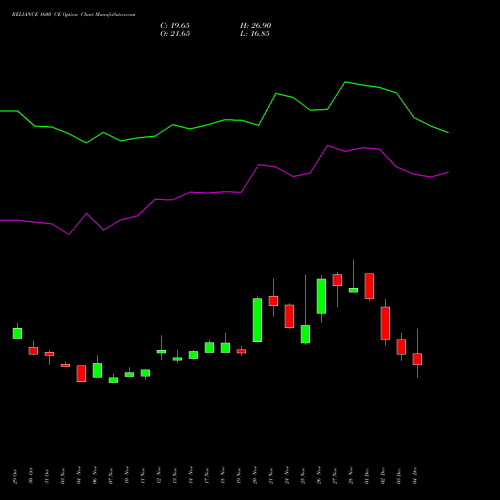Click the last red candle for 04 Dec
Screen dimensions: 500x500
coord(417,359)
